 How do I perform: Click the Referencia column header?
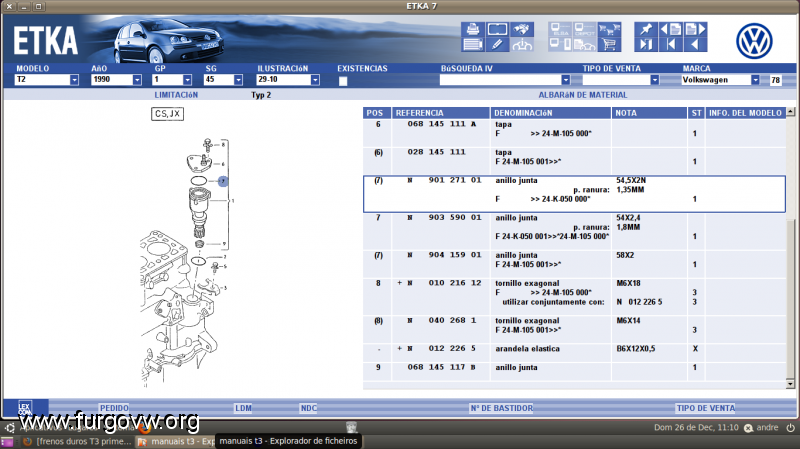point(440,113)
